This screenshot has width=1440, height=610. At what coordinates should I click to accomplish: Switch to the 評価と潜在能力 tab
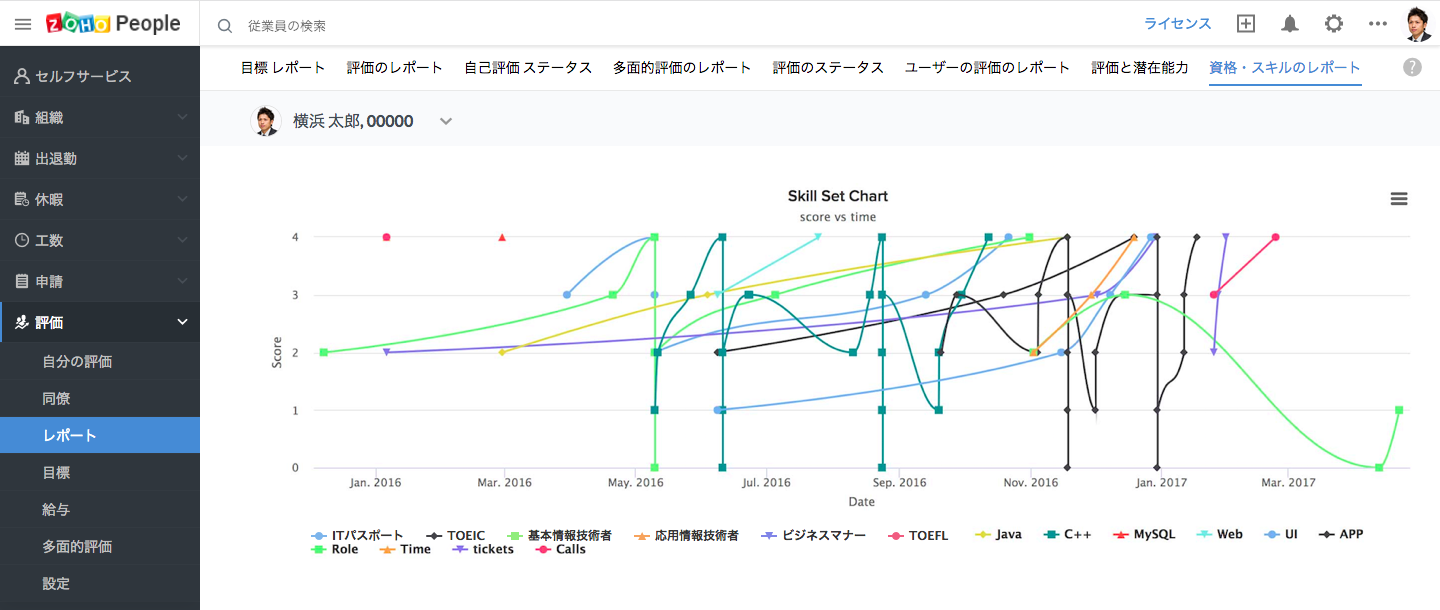click(1140, 68)
